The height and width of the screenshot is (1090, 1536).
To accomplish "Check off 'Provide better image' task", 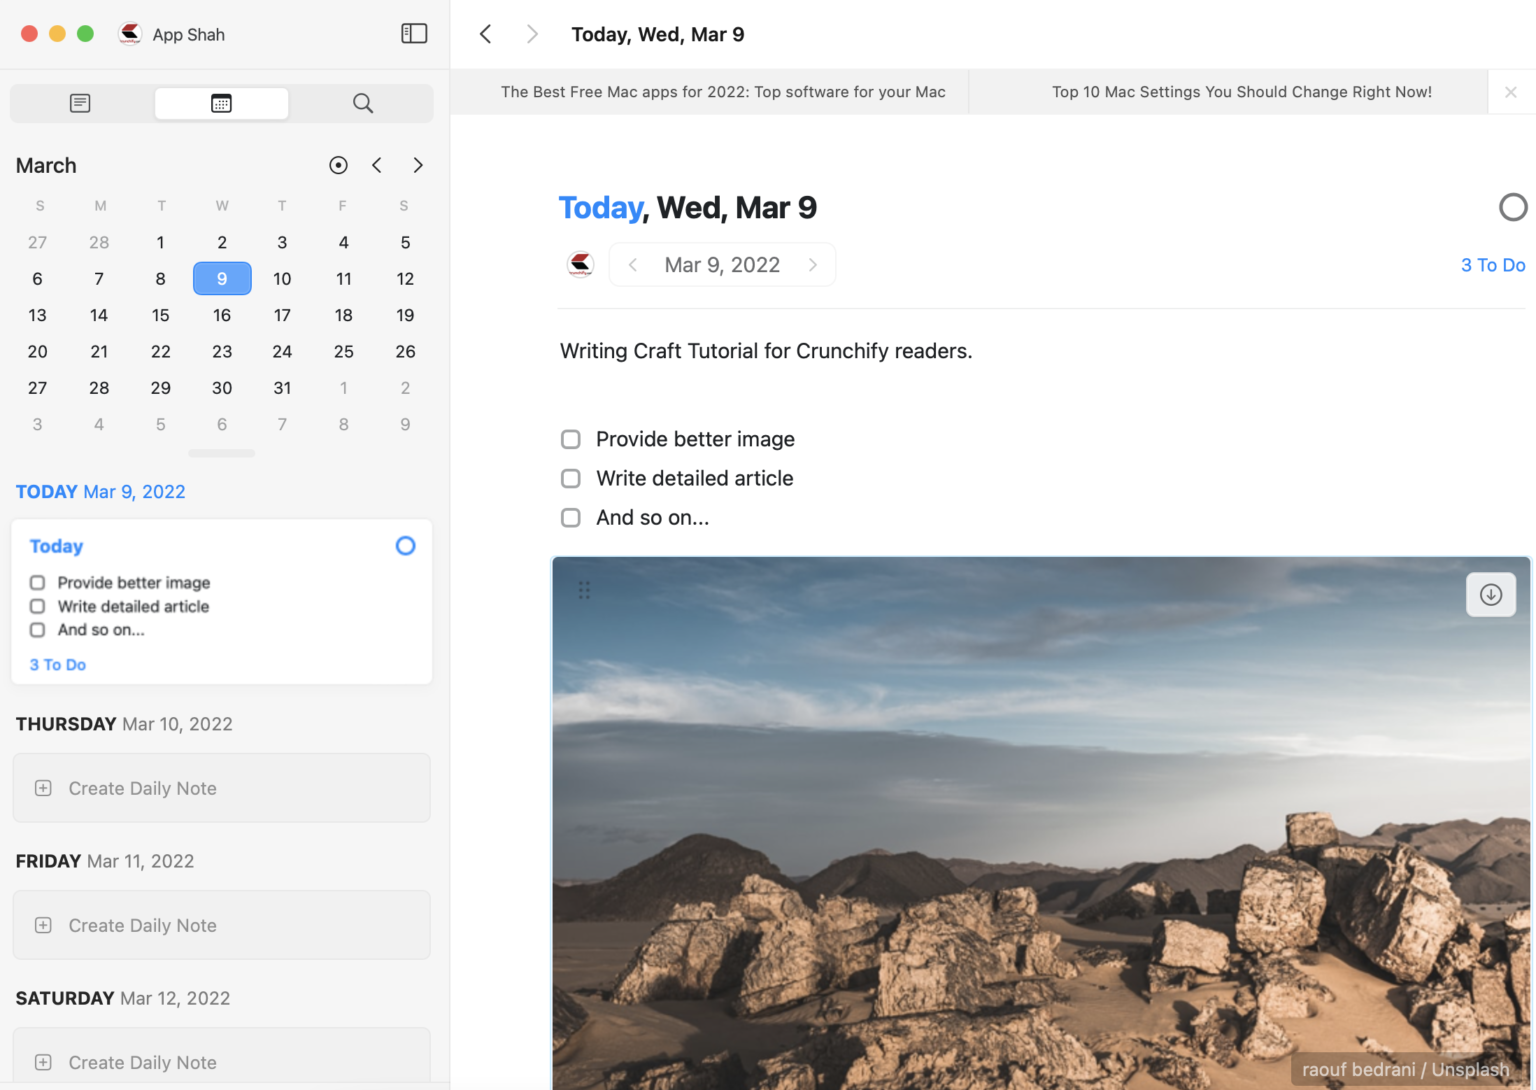I will 570,439.
